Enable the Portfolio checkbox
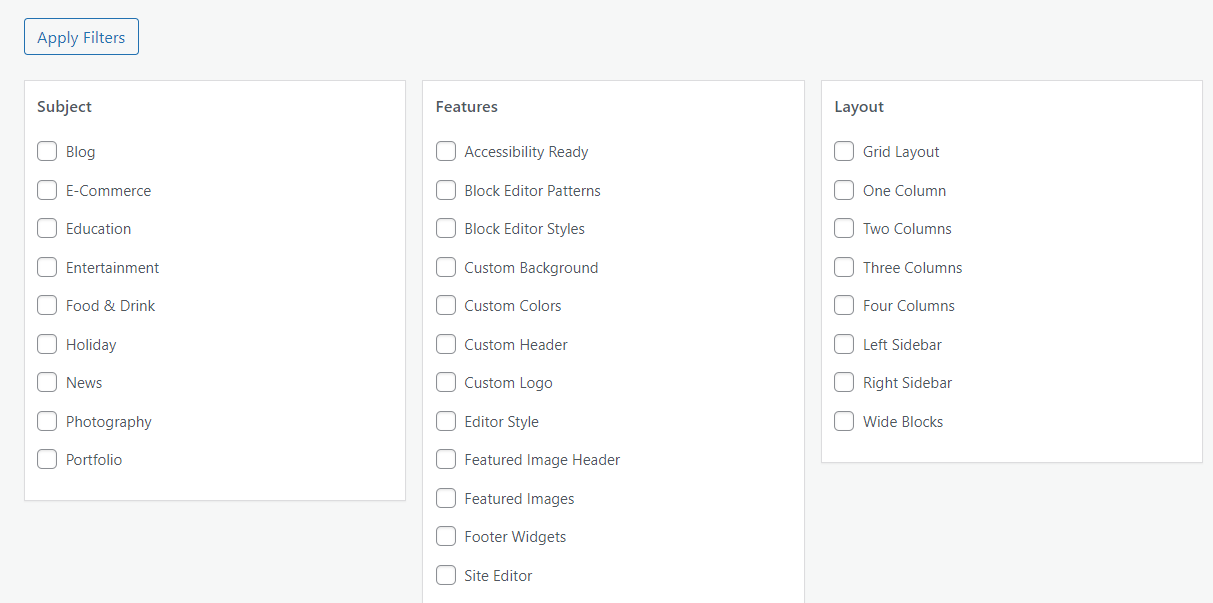 click(x=47, y=460)
